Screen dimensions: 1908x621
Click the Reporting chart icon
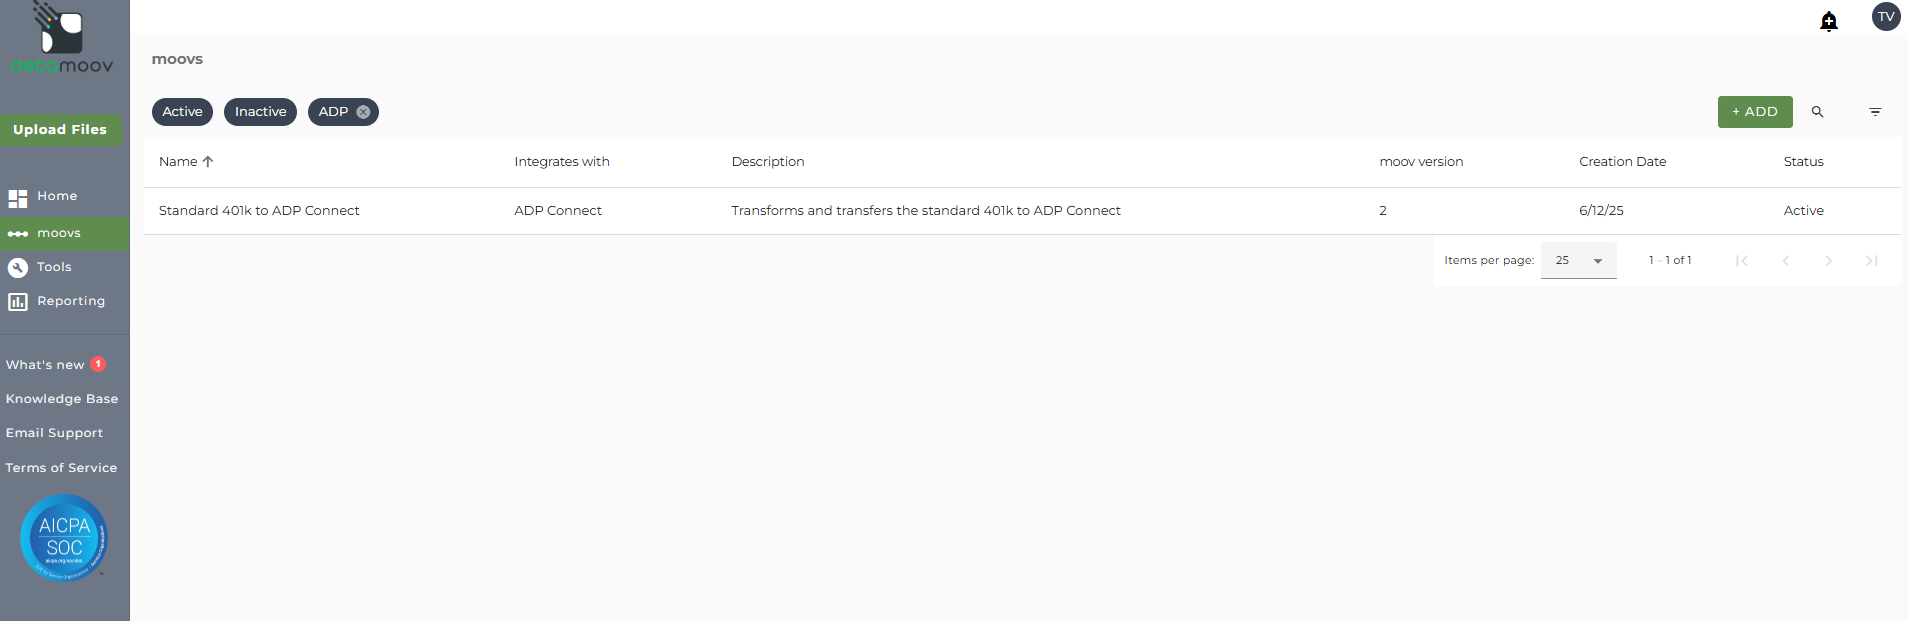coord(18,302)
